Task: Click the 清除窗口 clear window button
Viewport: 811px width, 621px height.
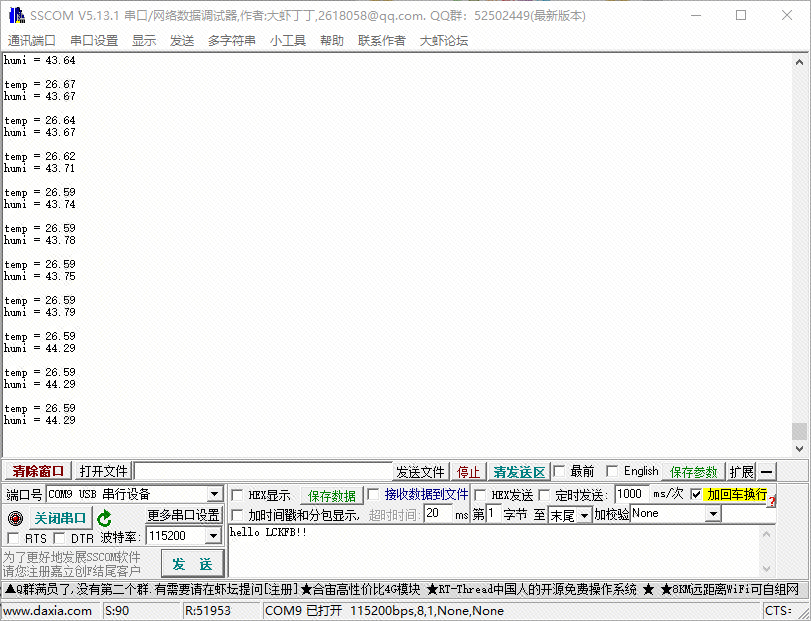Action: [38, 472]
